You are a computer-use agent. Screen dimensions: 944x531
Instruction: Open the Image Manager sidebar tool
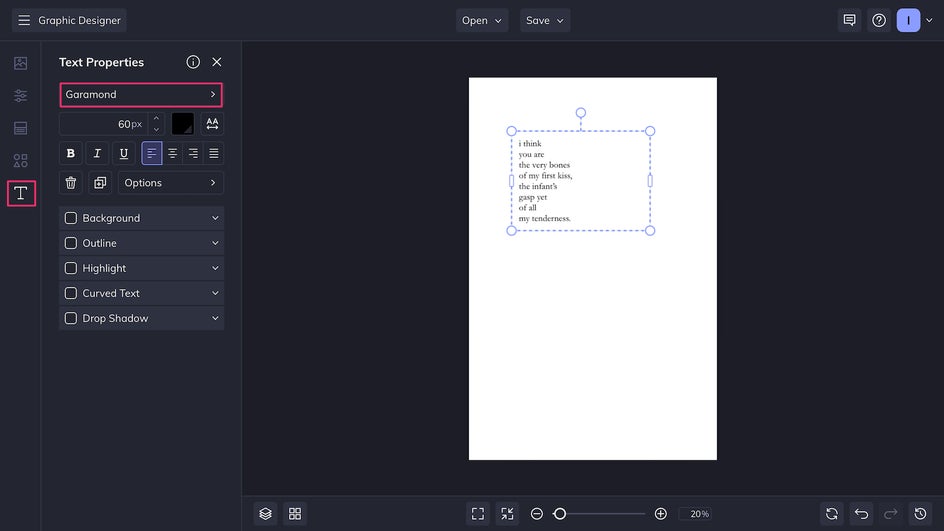pos(20,63)
